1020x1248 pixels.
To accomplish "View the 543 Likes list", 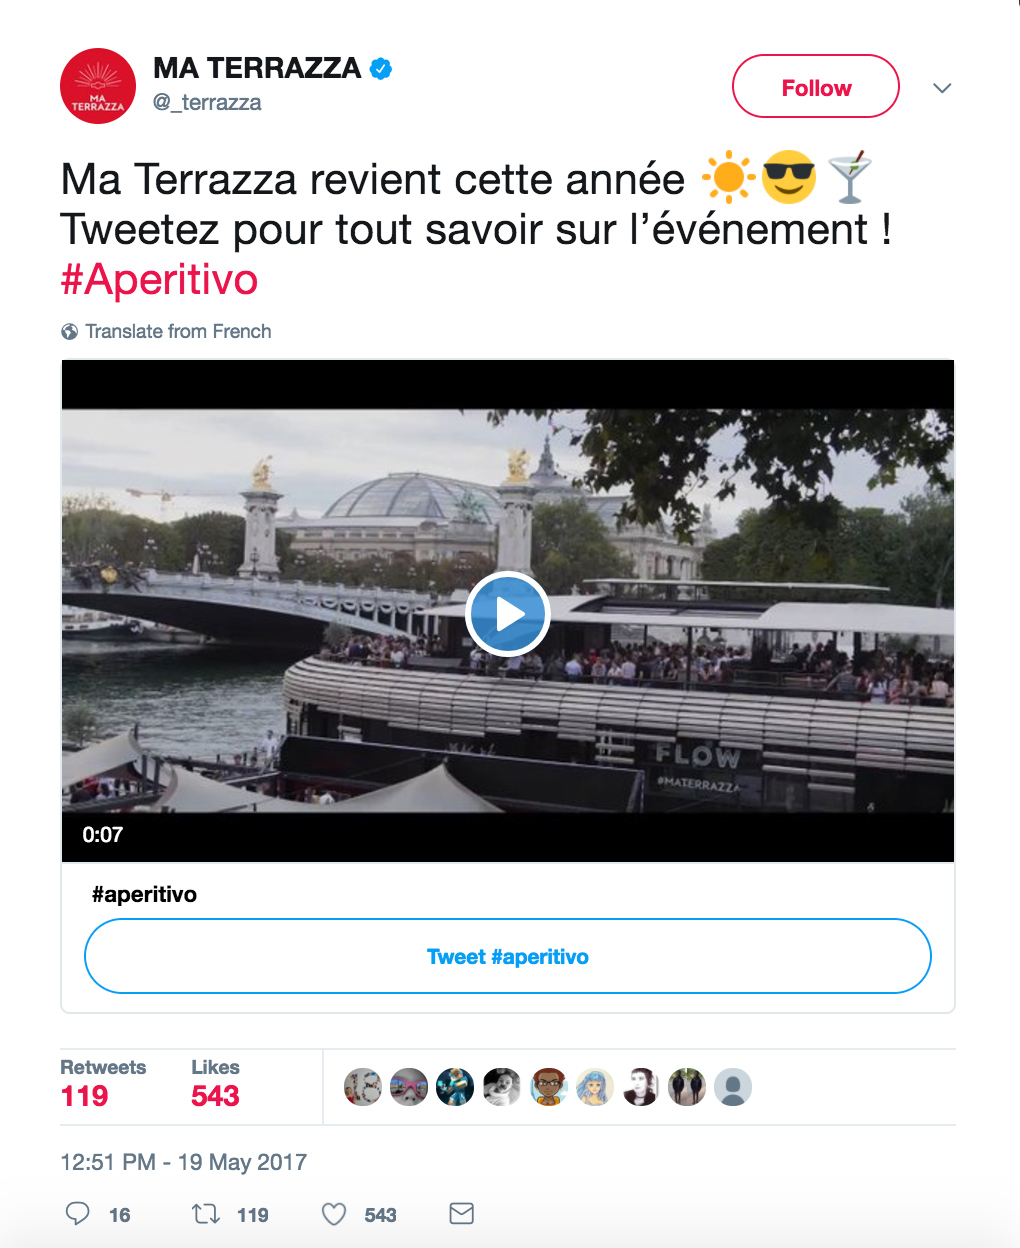I will point(215,1083).
